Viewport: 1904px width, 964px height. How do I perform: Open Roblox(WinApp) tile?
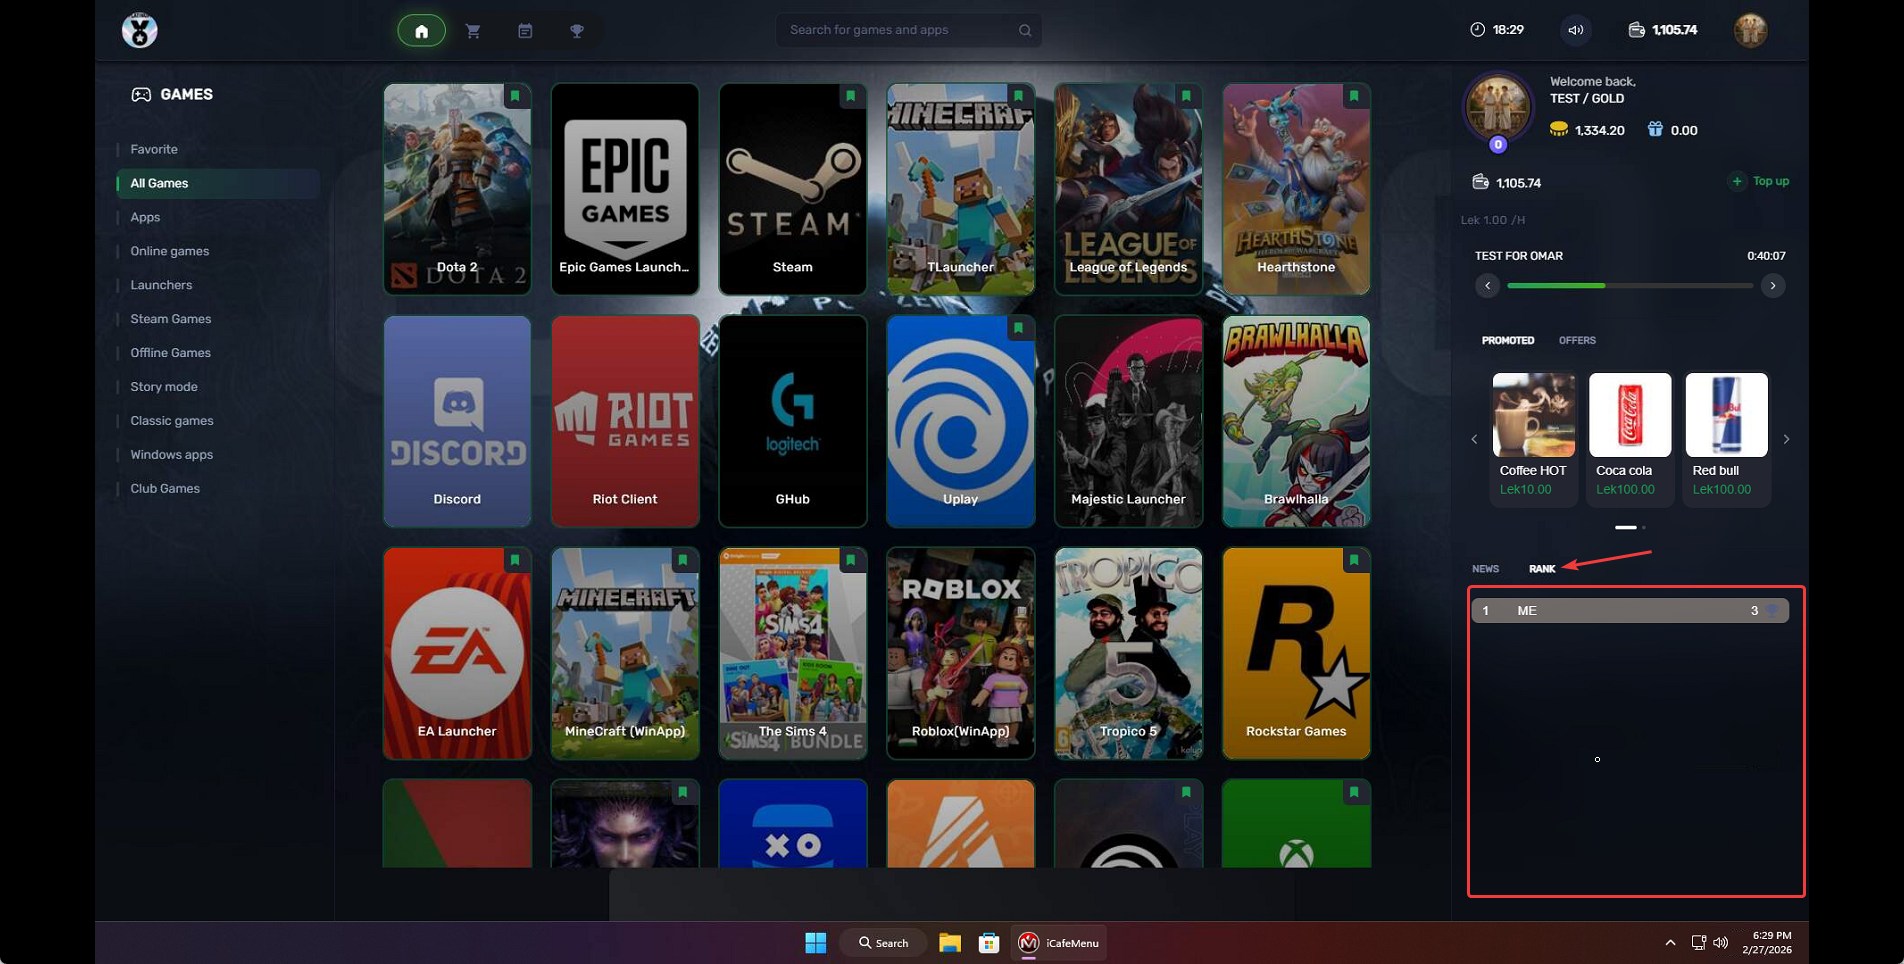click(x=961, y=653)
